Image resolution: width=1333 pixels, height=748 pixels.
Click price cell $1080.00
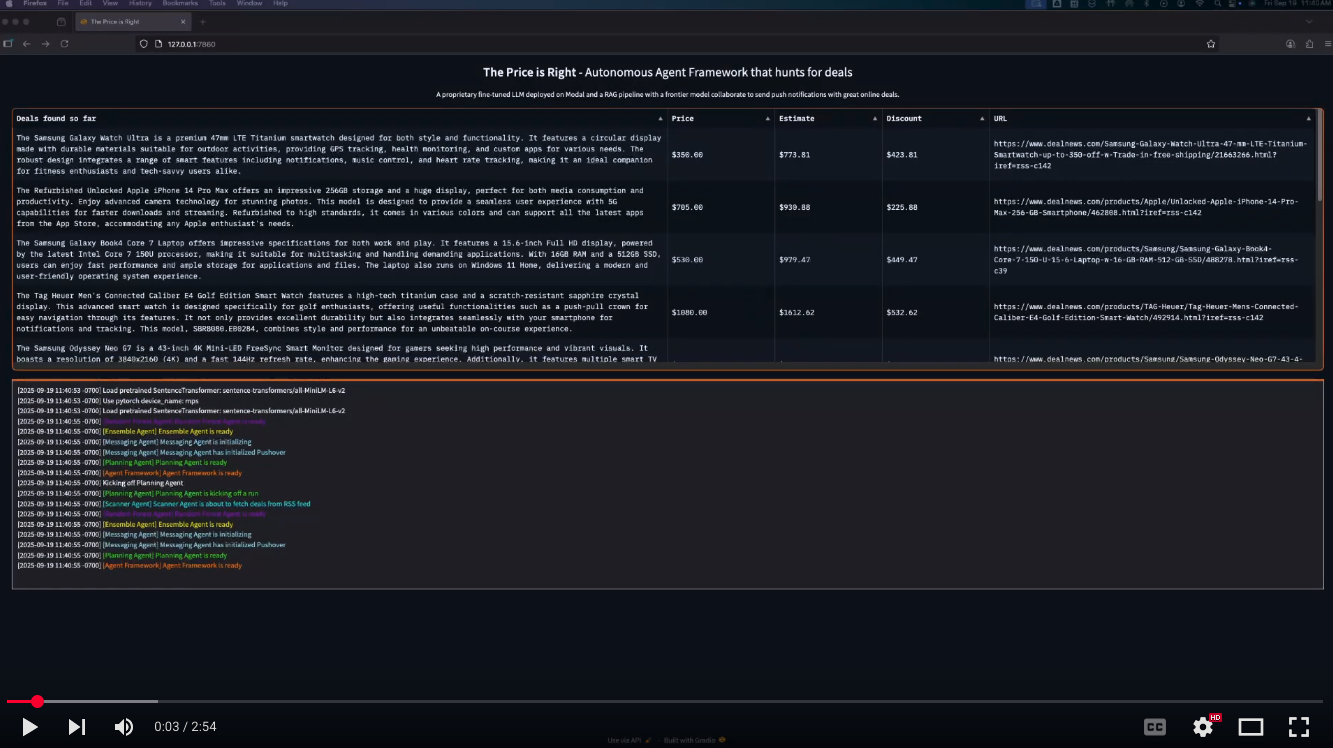tap(690, 312)
